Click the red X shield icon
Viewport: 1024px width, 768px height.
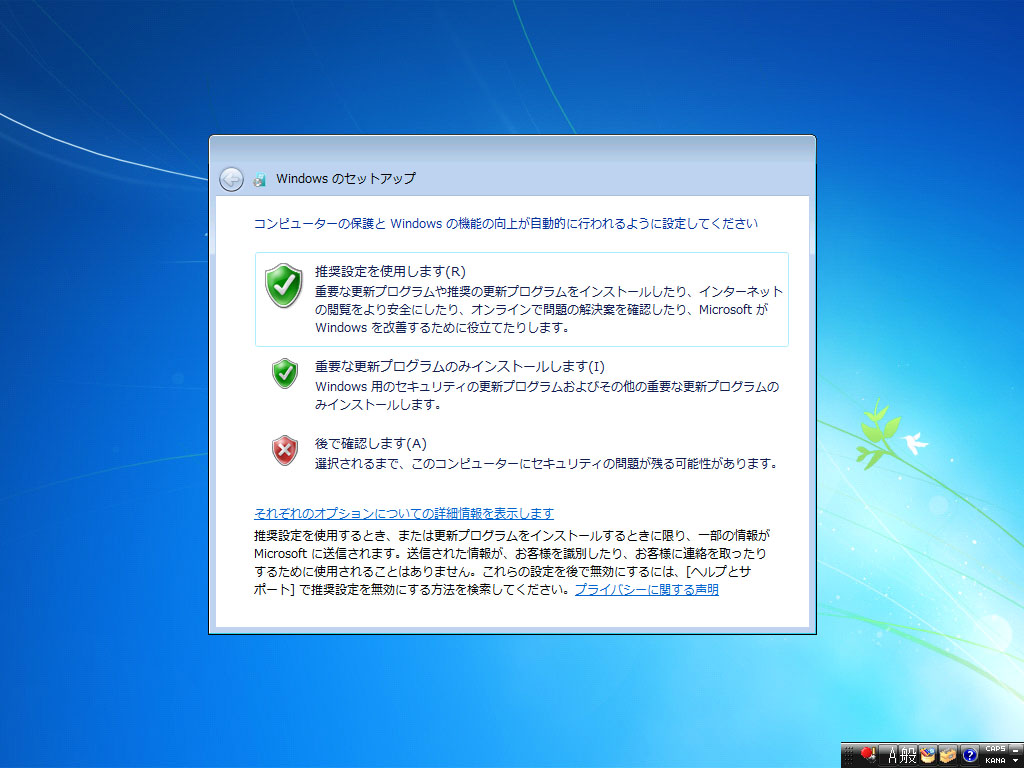tap(285, 450)
